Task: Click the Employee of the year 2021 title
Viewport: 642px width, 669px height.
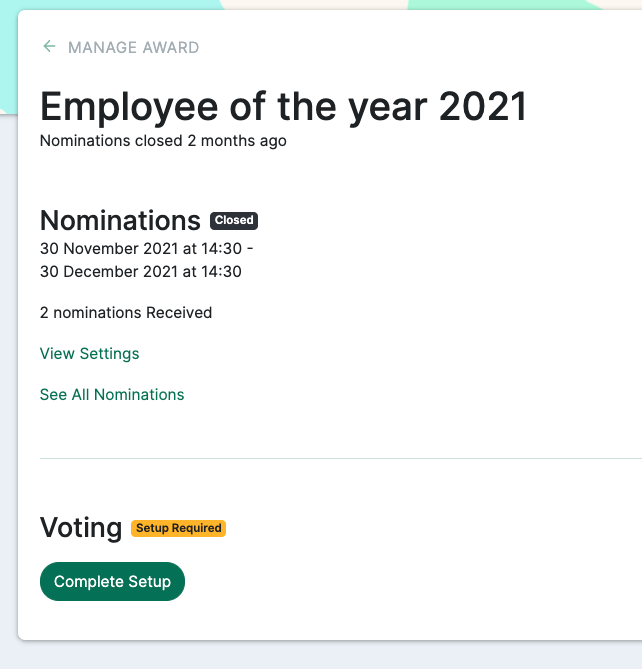Action: 283,107
